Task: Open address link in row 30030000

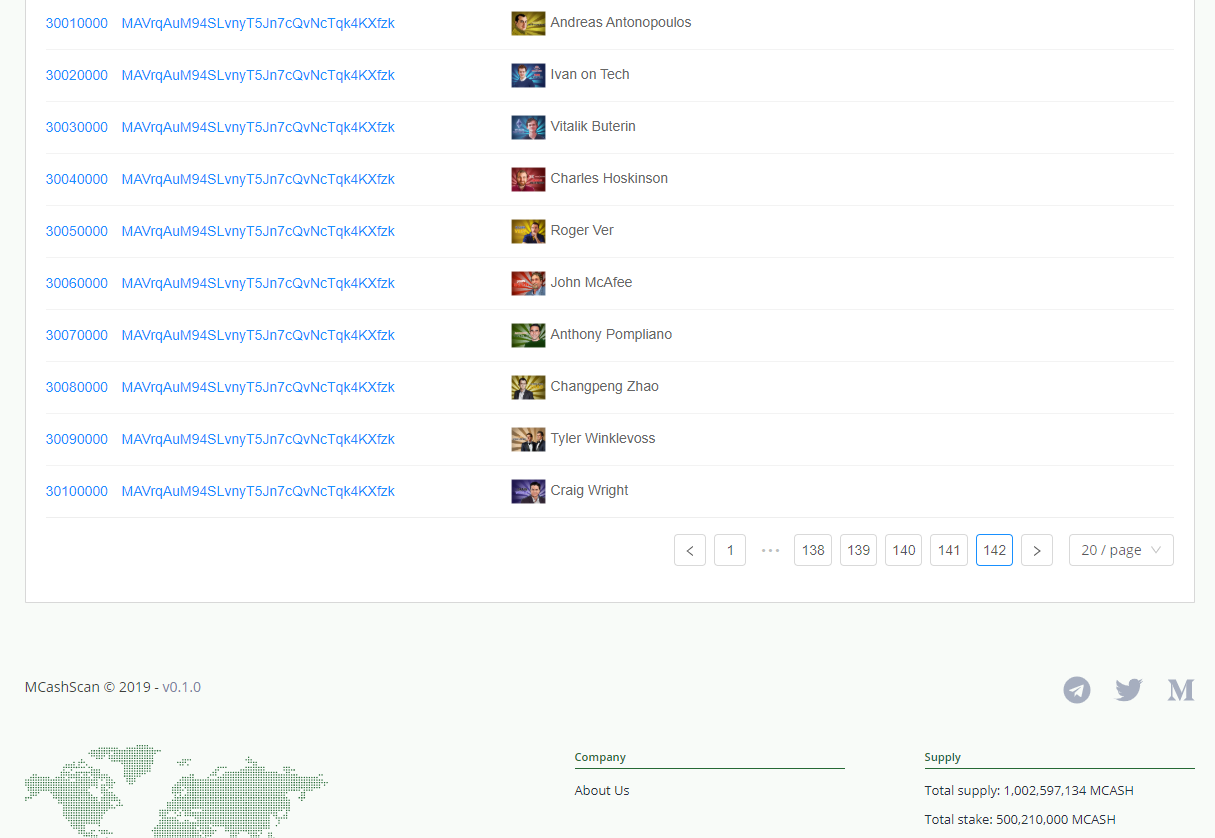Action: point(258,127)
